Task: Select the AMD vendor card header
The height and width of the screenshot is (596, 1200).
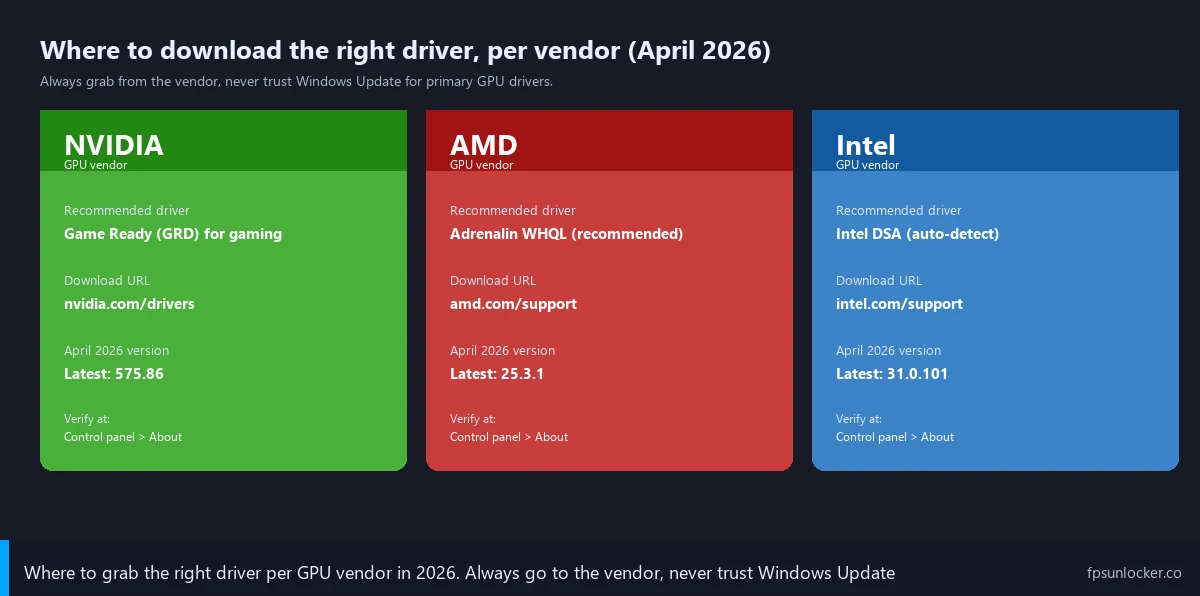Action: point(609,141)
